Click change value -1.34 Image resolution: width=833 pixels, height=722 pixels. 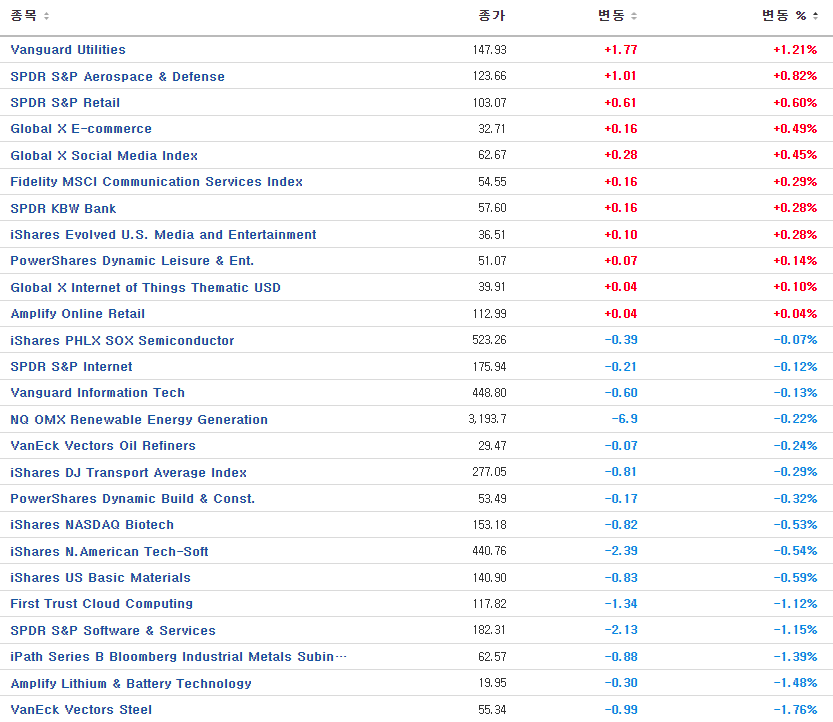pyautogui.click(x=620, y=604)
